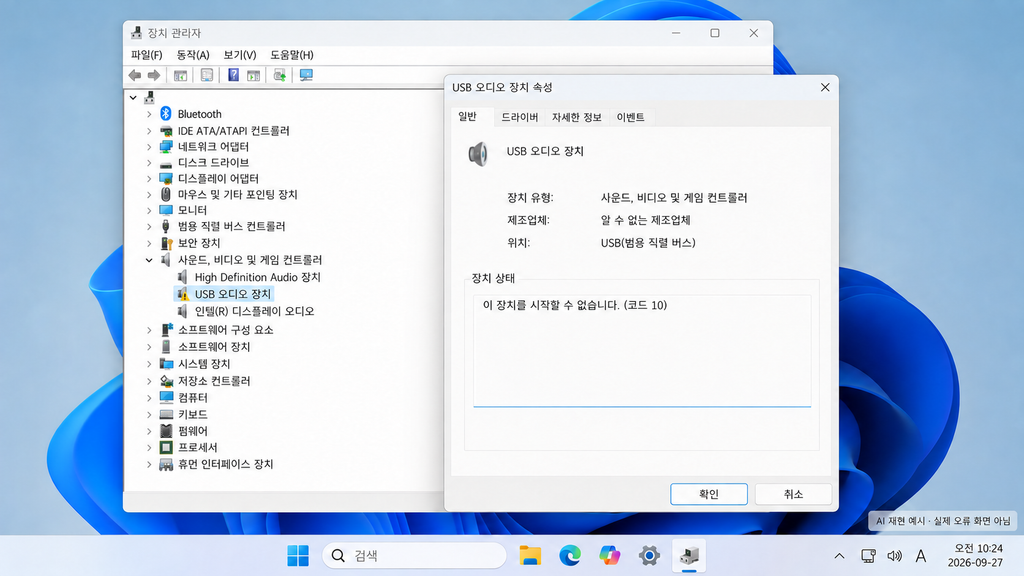Open the 보기(V) menu
The image size is (1024, 576).
pyautogui.click(x=240, y=55)
